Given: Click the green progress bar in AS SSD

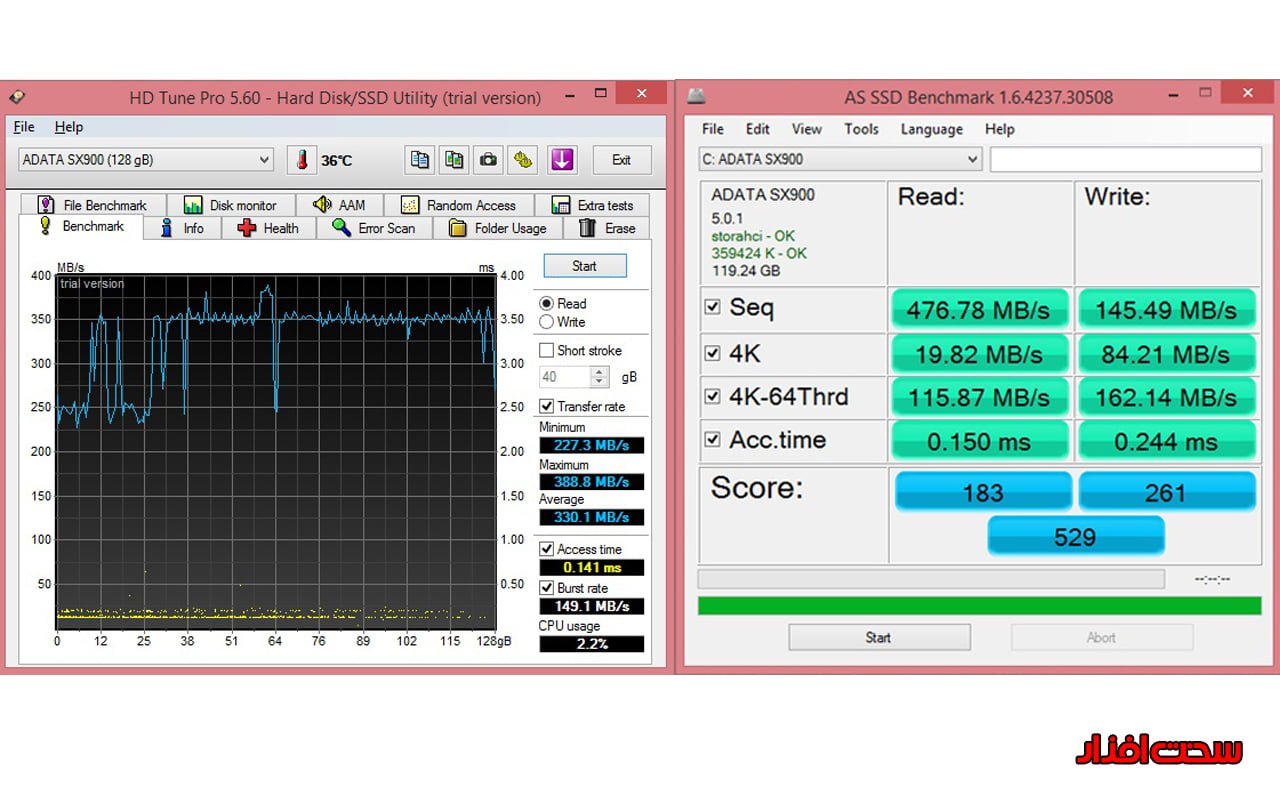Looking at the screenshot, I should 979,605.
